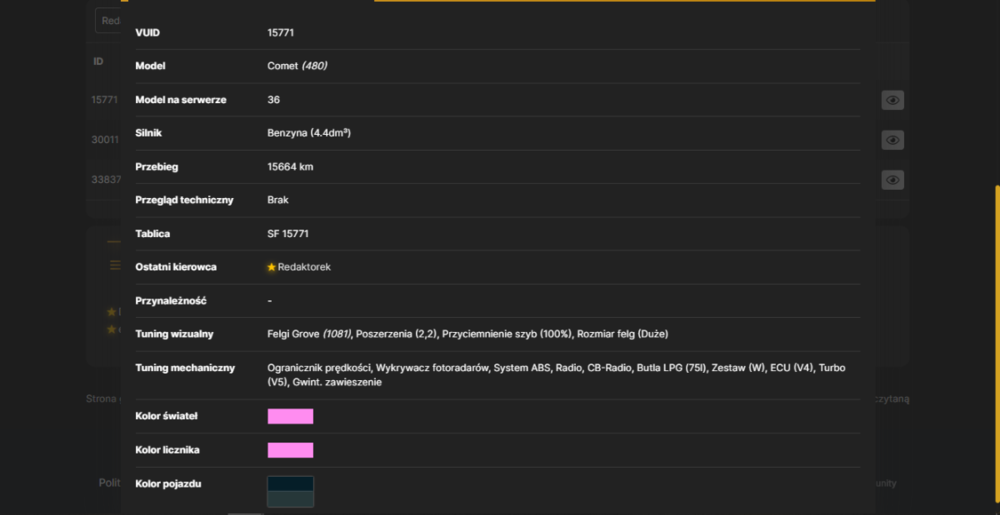
Task: Click the Ostatni kierowca label
Action: click(x=176, y=267)
